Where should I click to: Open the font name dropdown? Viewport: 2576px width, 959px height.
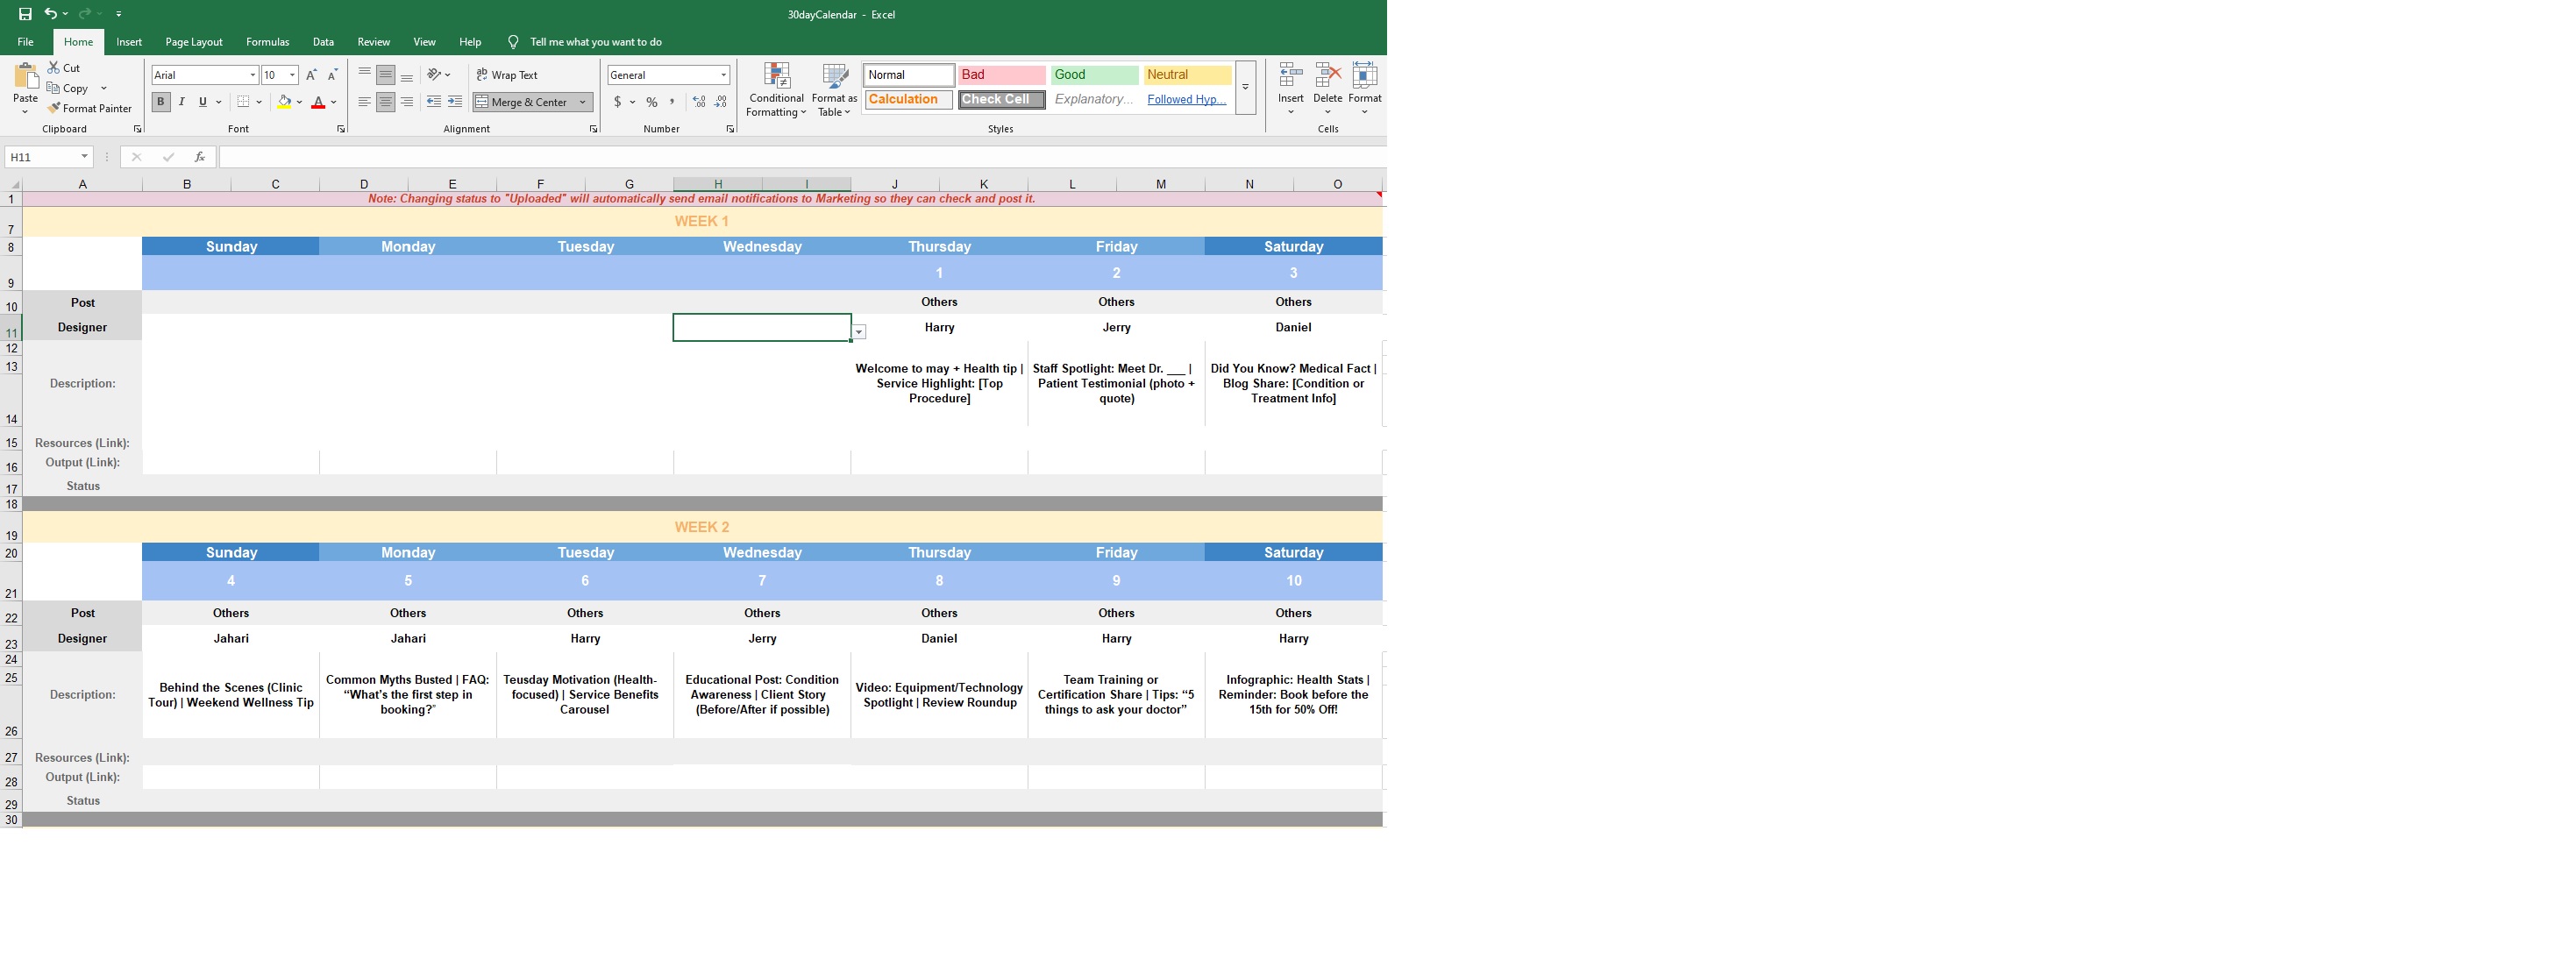click(252, 75)
